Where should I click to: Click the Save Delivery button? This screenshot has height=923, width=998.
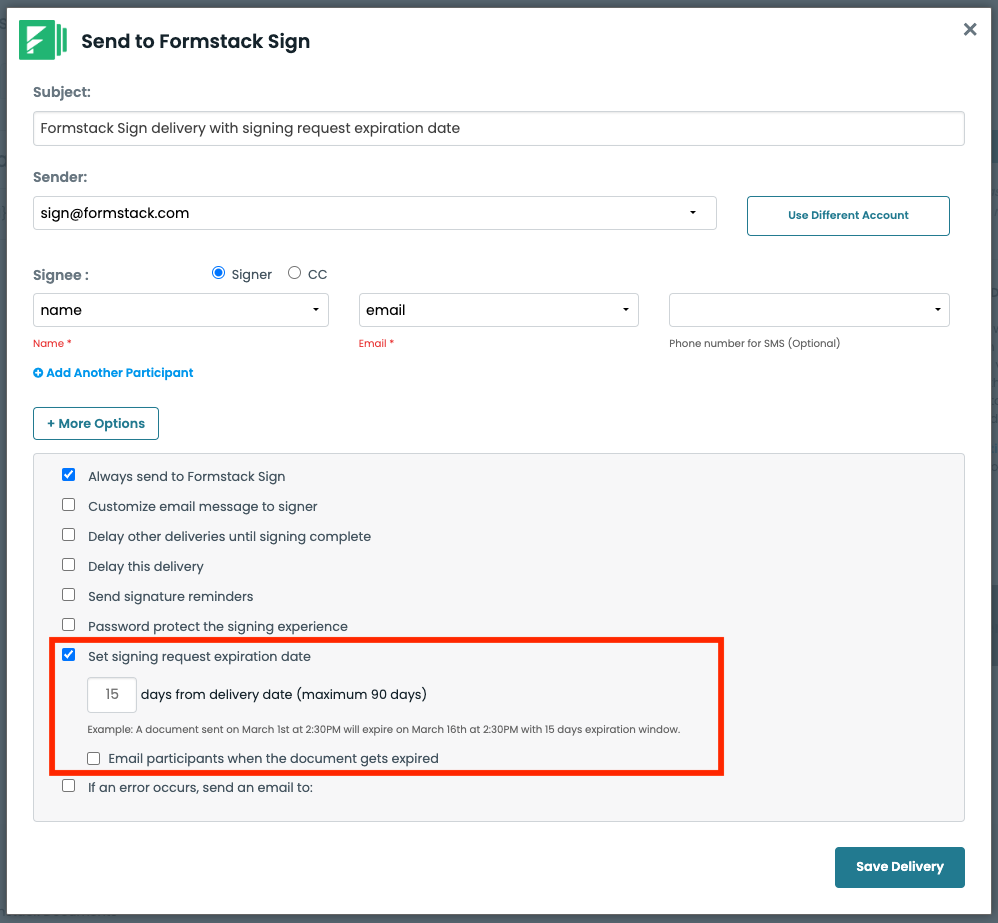tap(899, 867)
